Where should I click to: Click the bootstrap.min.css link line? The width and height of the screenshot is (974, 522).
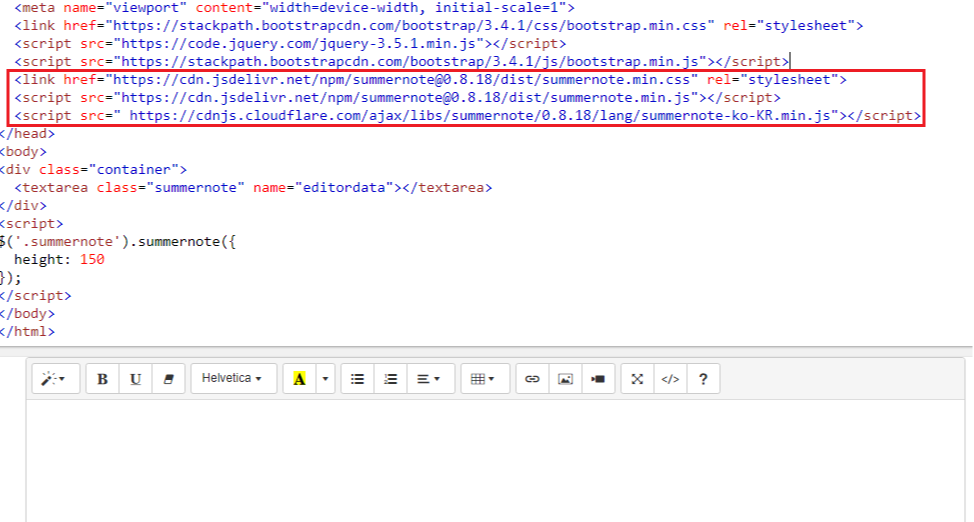(439, 25)
